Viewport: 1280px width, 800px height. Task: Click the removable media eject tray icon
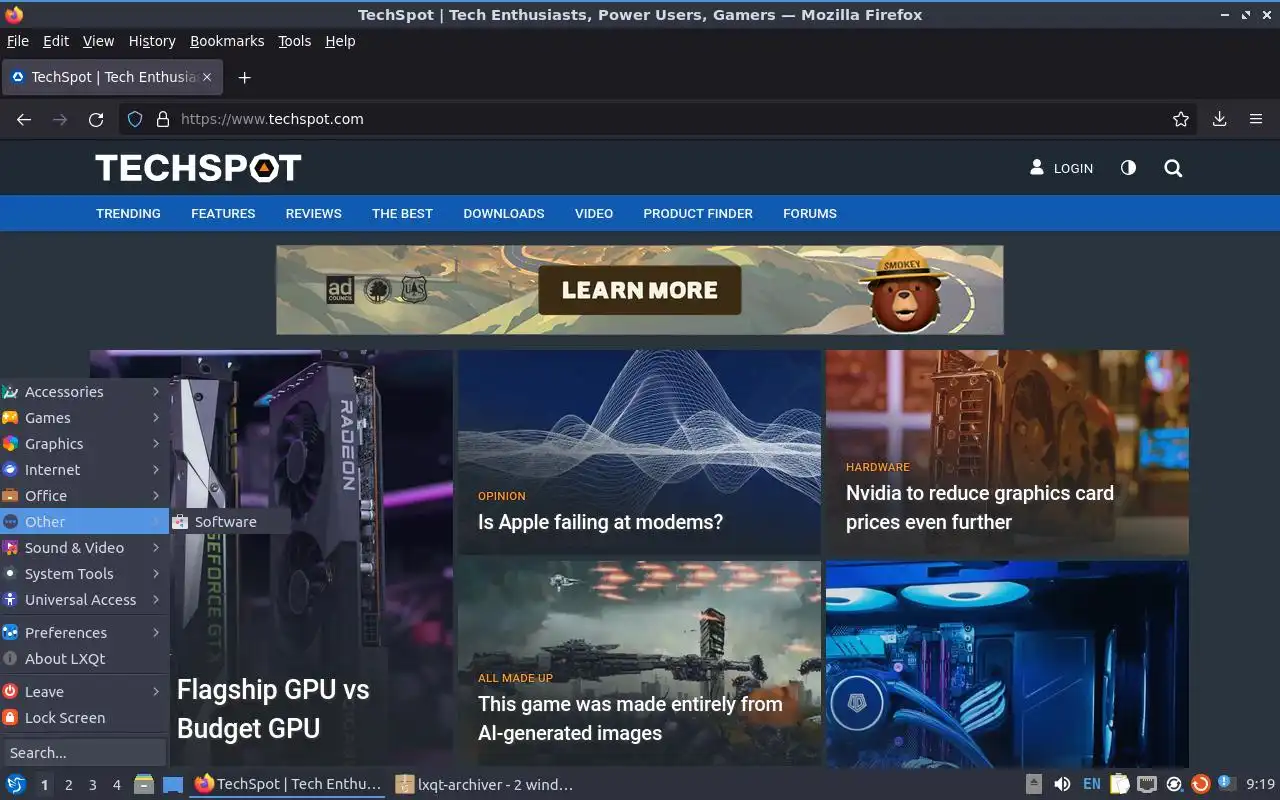pos(1034,784)
